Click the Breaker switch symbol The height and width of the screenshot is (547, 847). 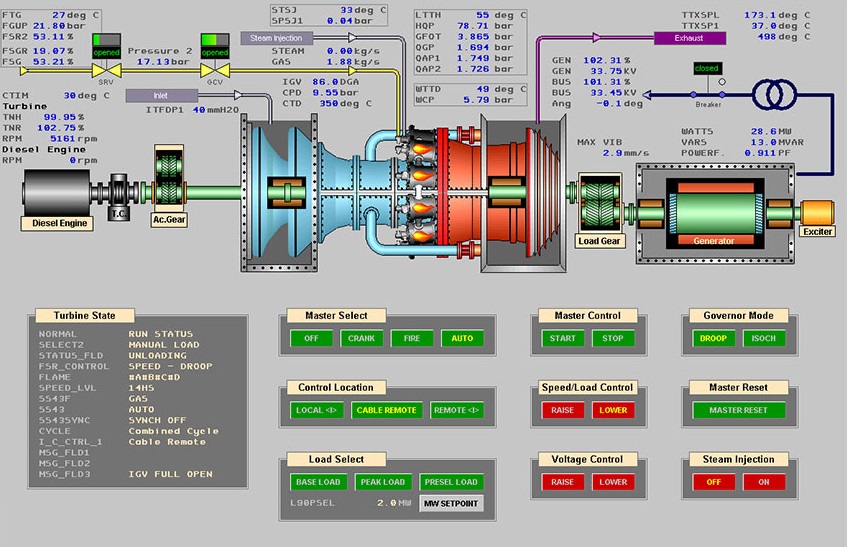[708, 94]
